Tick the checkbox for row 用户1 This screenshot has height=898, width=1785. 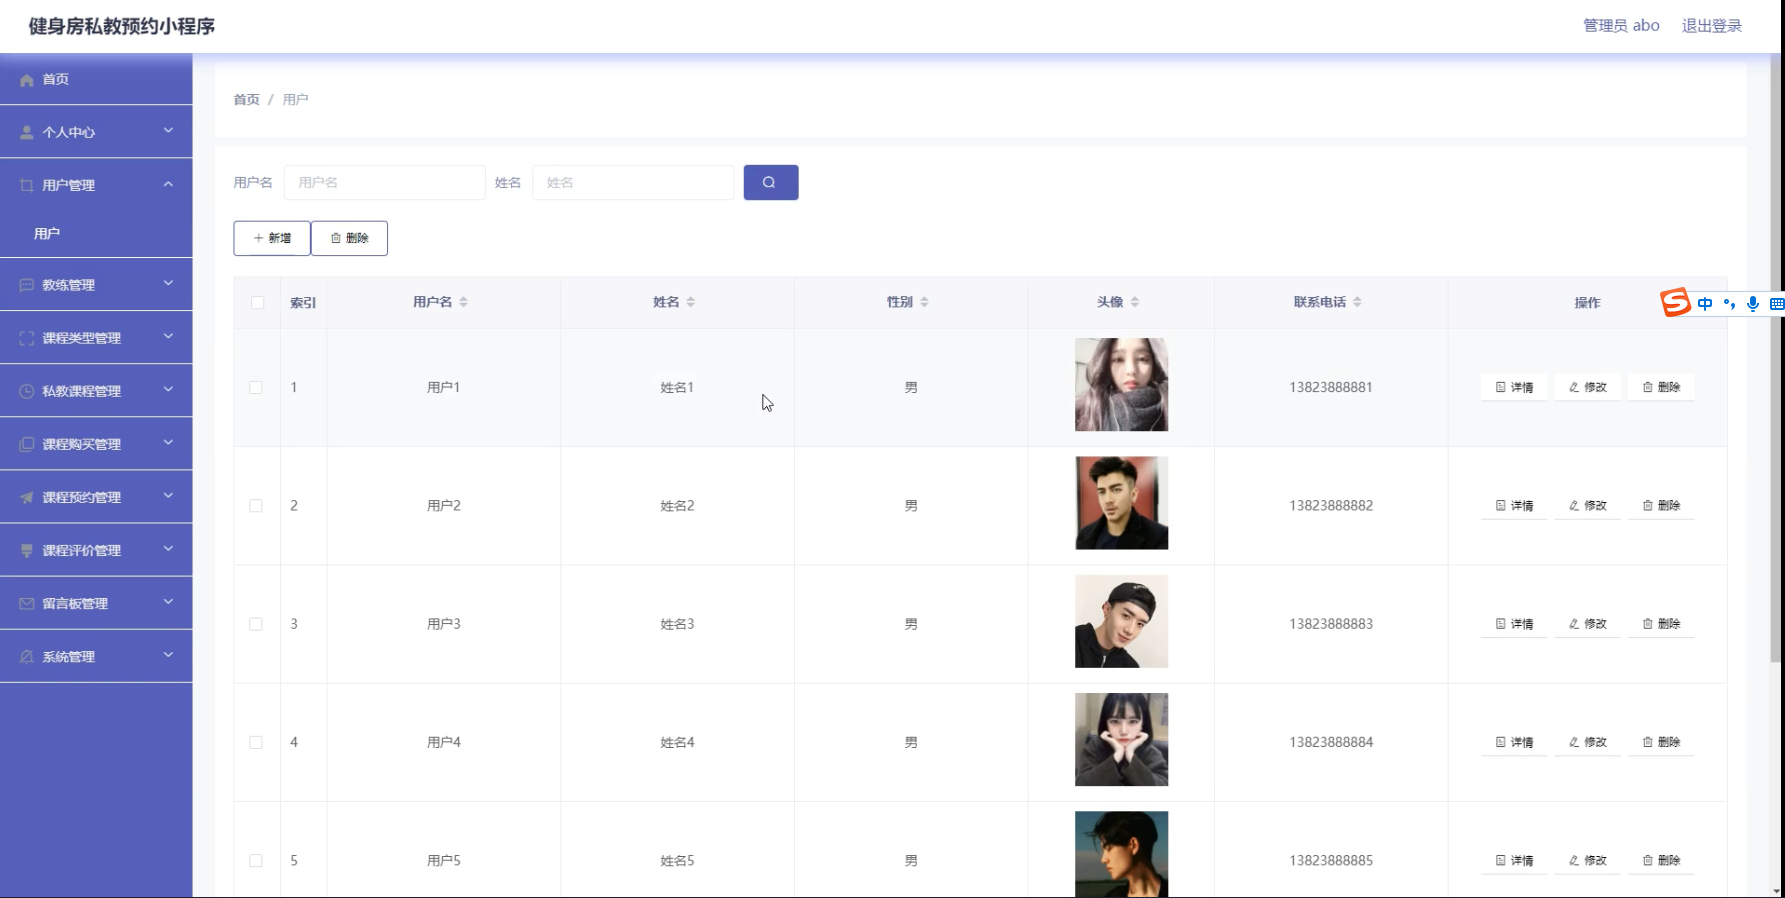pyautogui.click(x=256, y=387)
